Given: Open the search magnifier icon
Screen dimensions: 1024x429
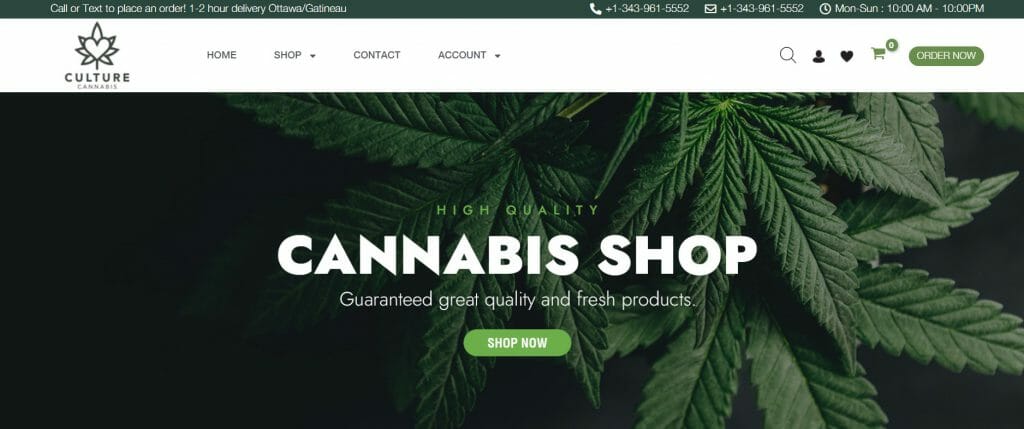Looking at the screenshot, I should [x=788, y=56].
